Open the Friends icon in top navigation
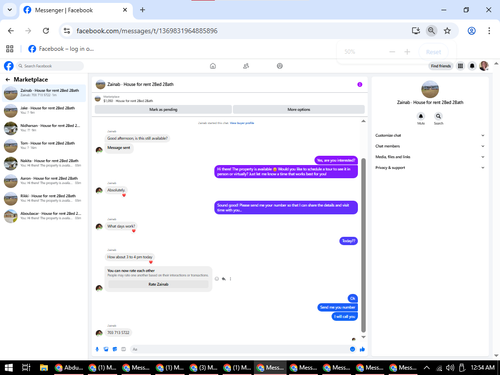The width and height of the screenshot is (500, 375). click(246, 66)
